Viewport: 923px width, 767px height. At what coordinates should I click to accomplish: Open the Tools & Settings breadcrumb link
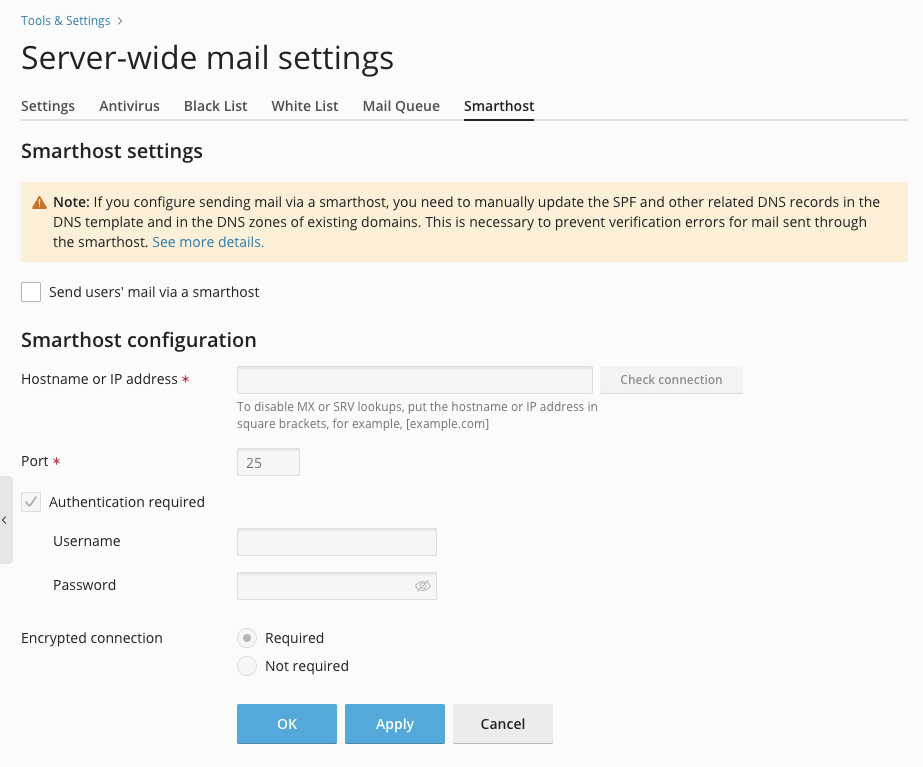tap(65, 21)
